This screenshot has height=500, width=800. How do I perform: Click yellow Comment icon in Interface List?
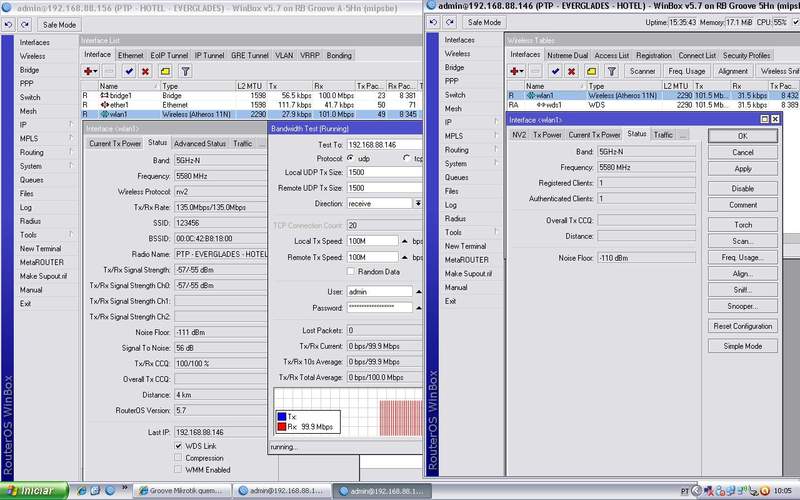[165, 71]
